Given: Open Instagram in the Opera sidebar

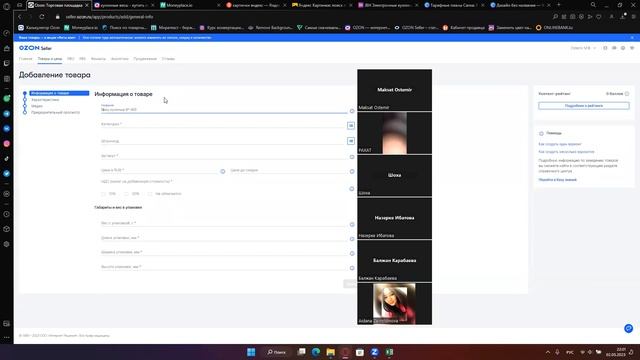Looking at the screenshot, I should click(x=7, y=144).
